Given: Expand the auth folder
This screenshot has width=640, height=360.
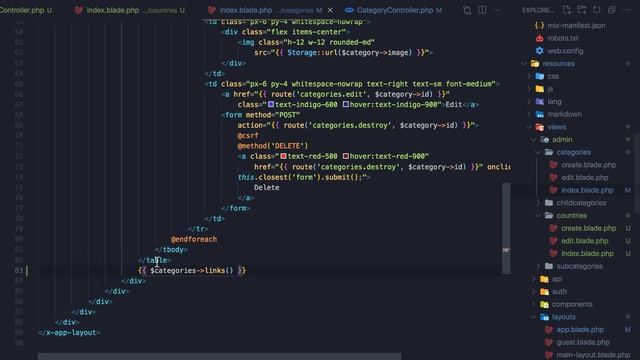Looking at the screenshot, I should [x=559, y=291].
